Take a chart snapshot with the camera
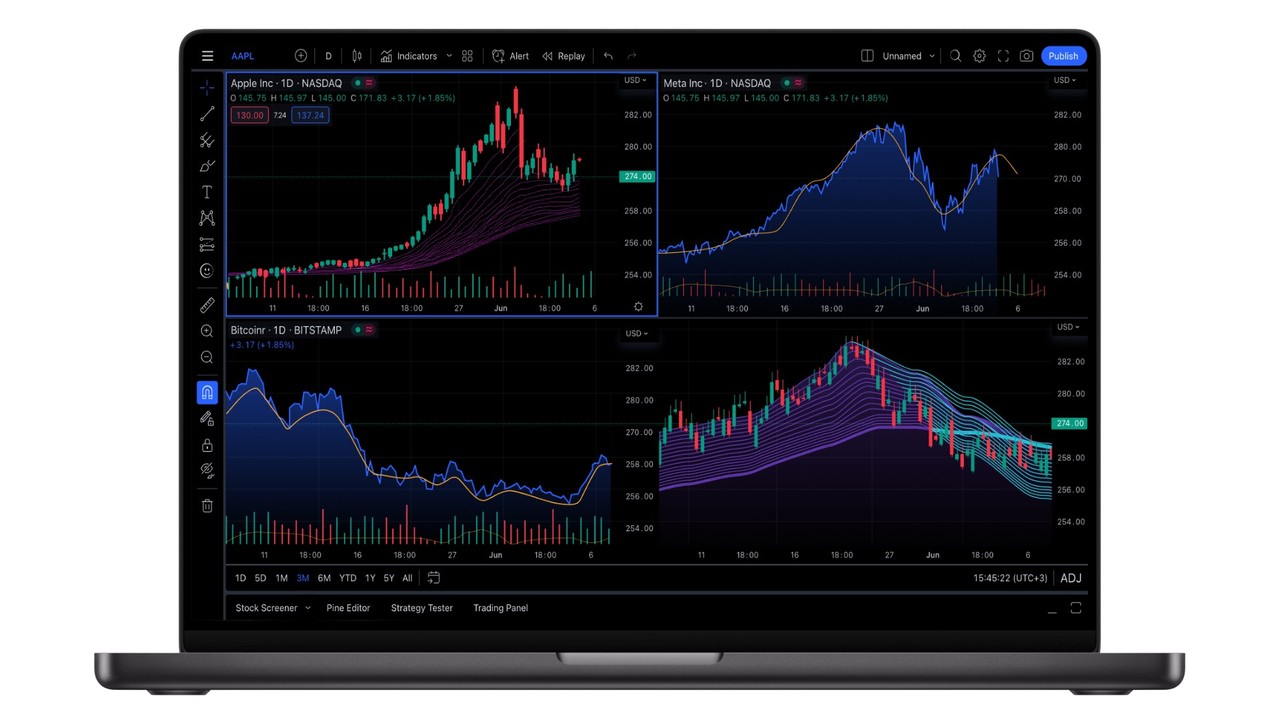Viewport: 1280px width, 720px height. (1026, 56)
